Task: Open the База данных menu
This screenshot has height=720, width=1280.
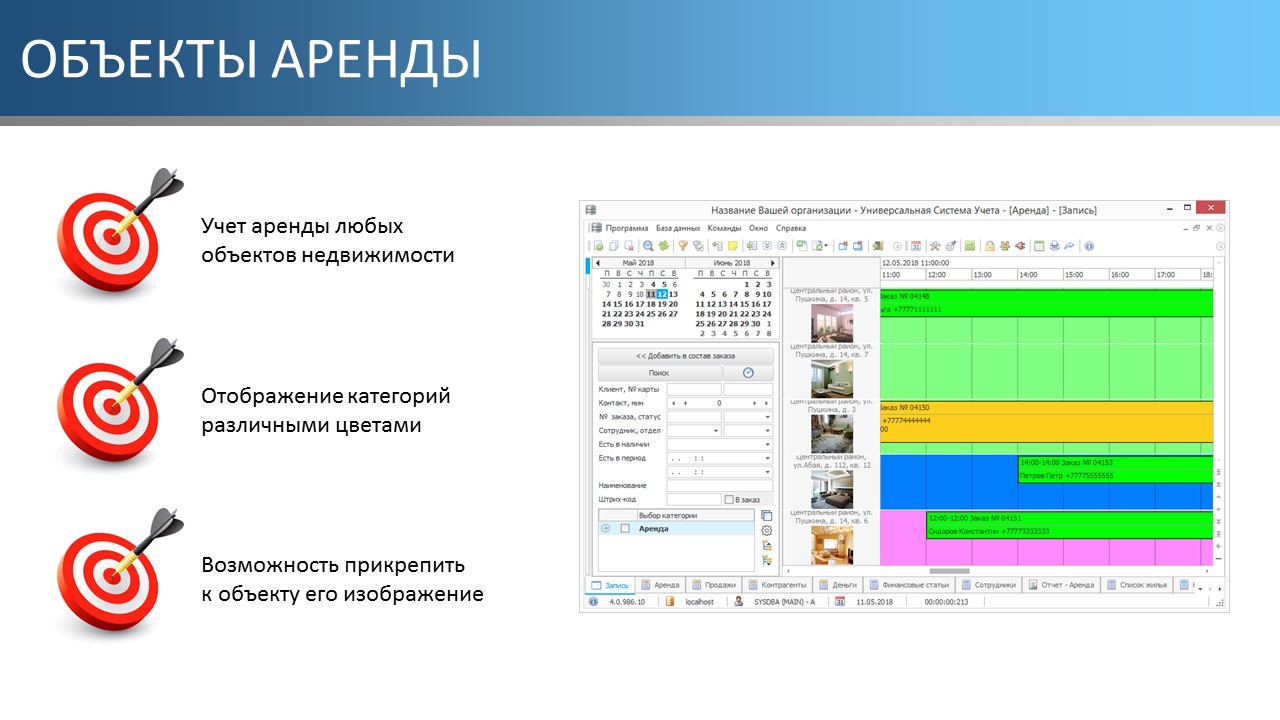Action: pyautogui.click(x=678, y=228)
